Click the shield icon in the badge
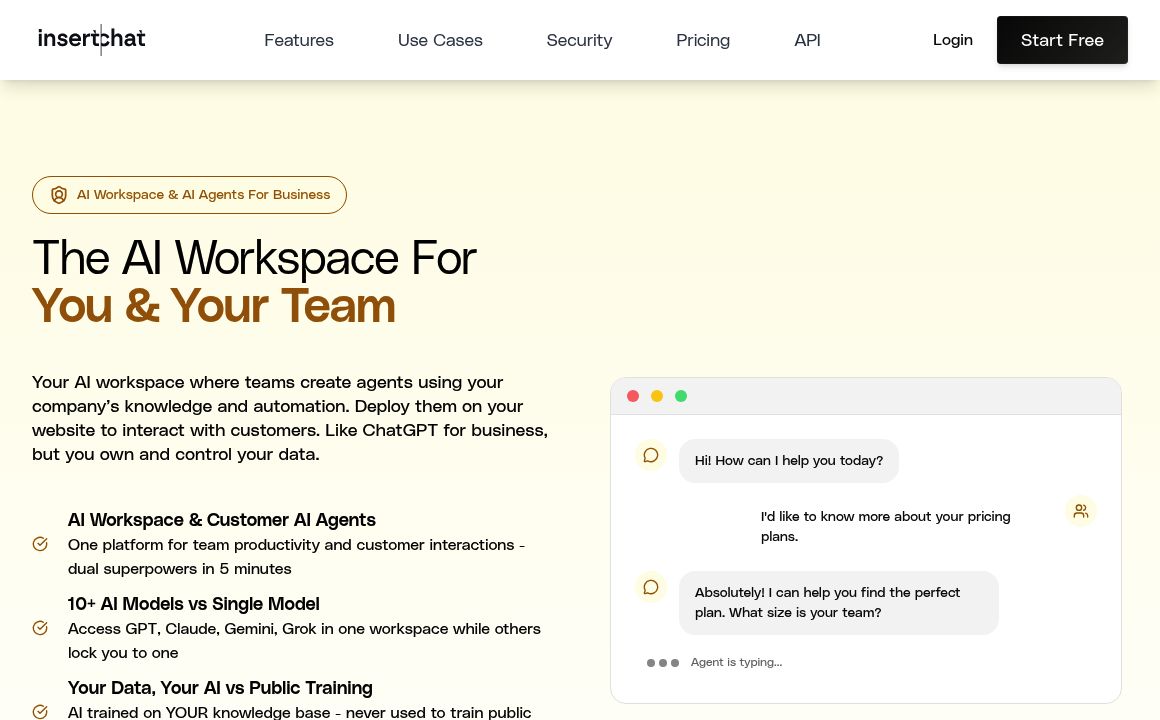 (59, 195)
